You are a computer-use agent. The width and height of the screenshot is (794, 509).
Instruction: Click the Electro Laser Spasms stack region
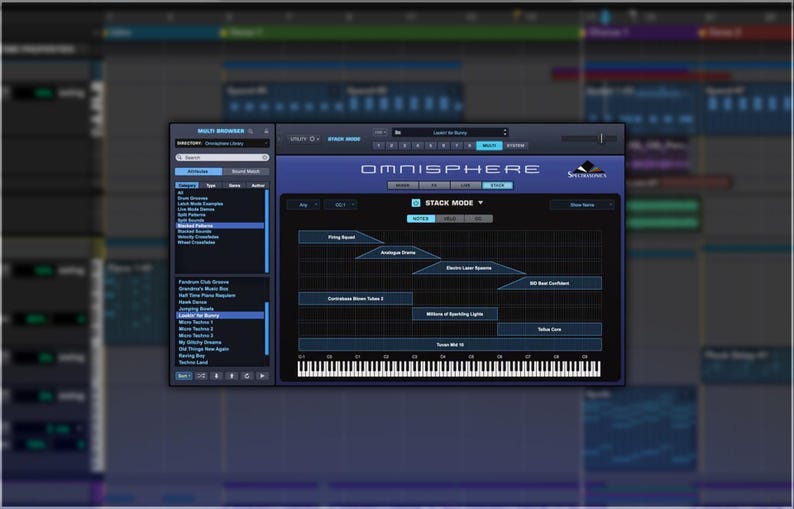point(469,268)
